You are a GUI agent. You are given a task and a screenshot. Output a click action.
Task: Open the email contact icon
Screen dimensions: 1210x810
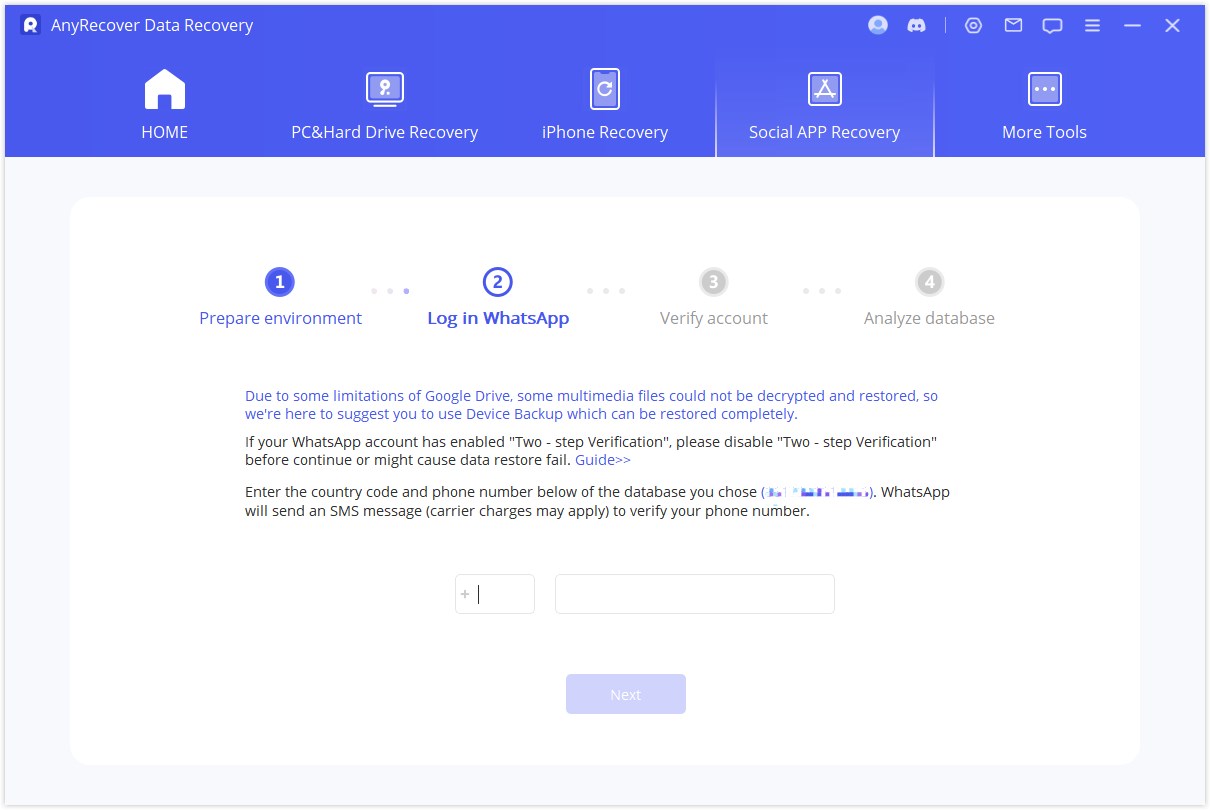[x=1013, y=25]
